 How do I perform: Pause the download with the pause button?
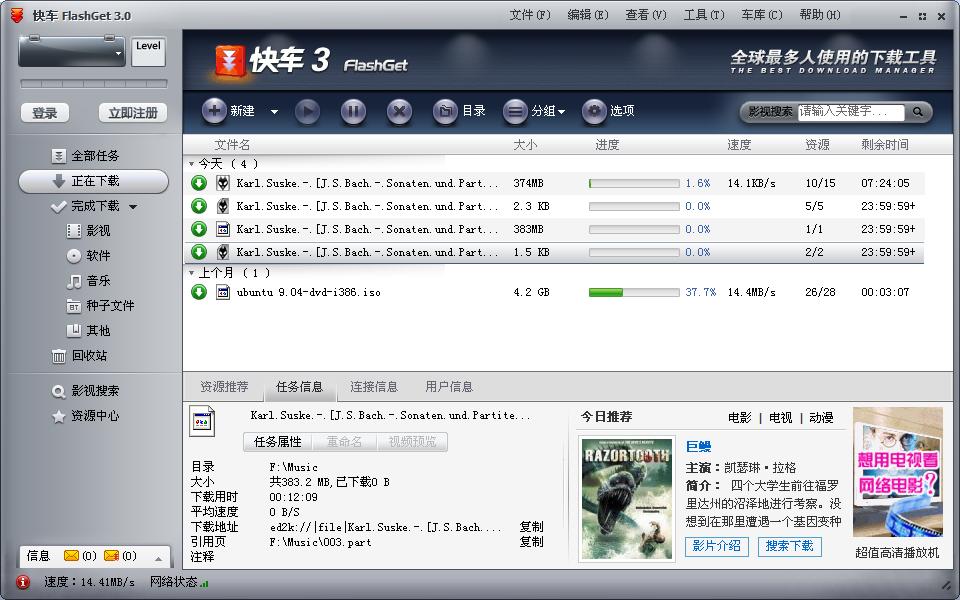click(353, 111)
